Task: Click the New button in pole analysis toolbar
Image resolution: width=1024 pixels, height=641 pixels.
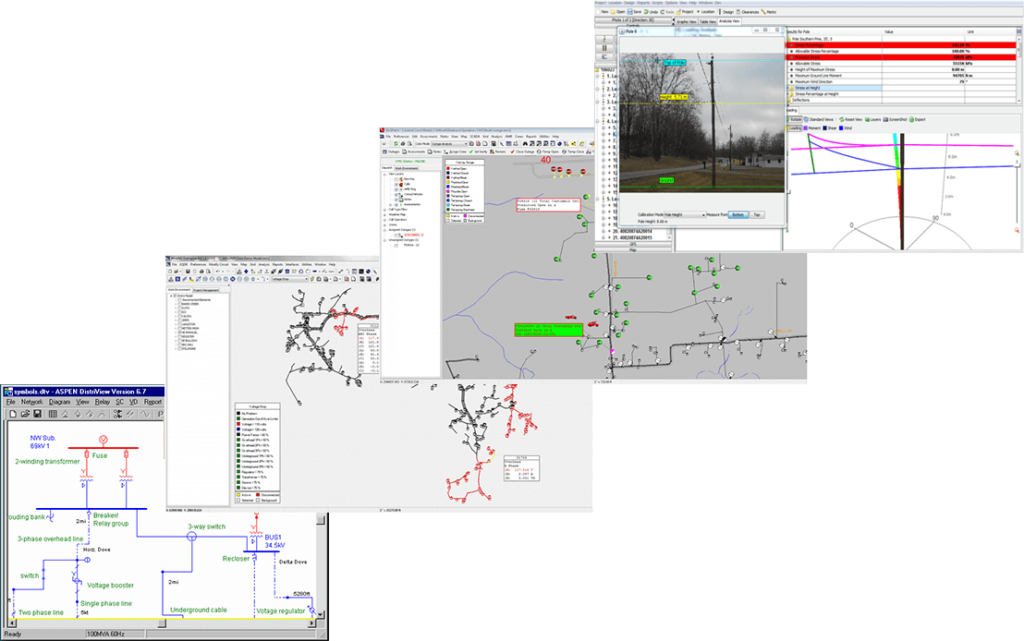Action: pos(603,12)
